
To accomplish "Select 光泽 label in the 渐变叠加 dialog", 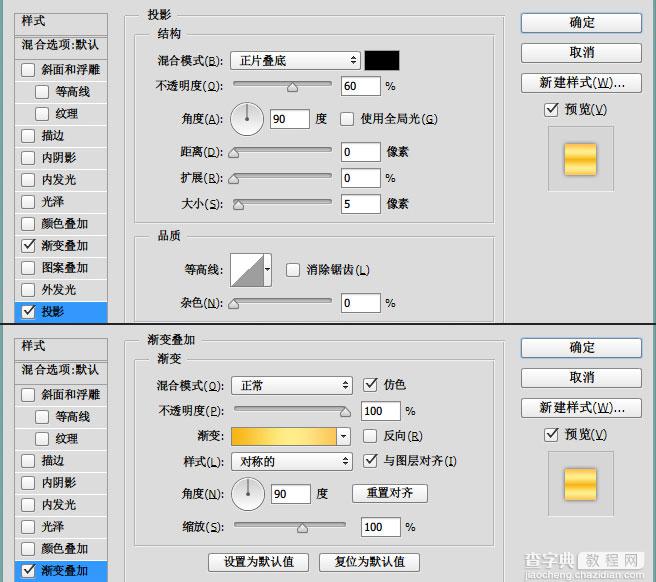I will 53,526.
